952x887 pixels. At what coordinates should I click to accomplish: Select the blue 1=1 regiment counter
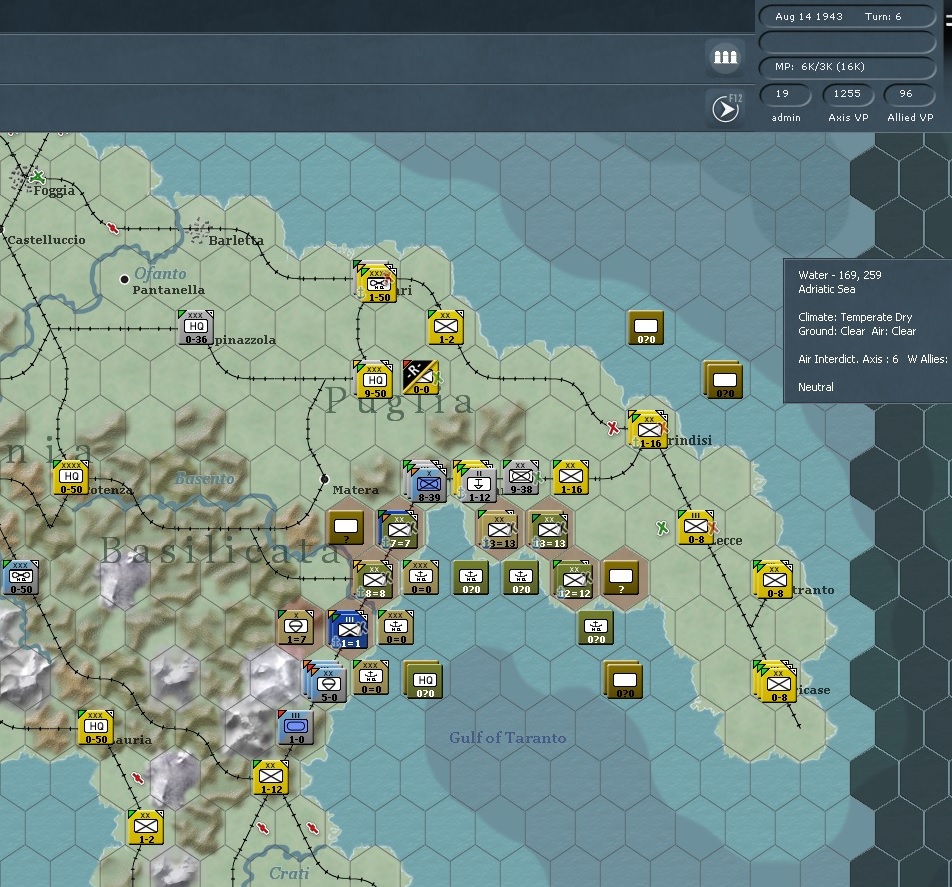[x=348, y=630]
